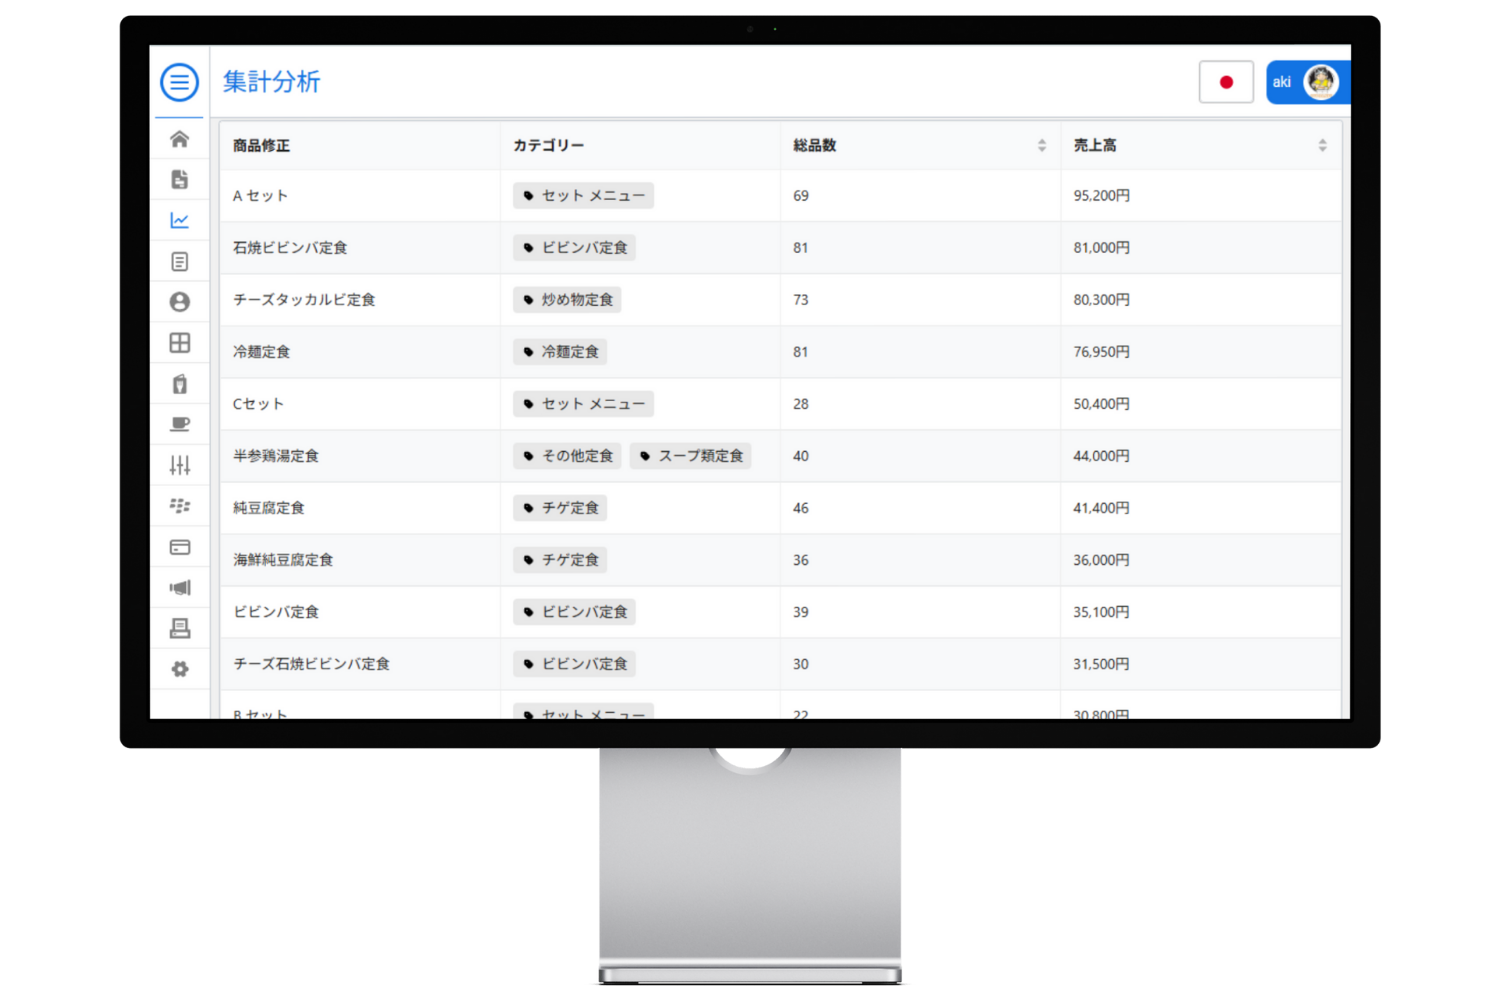
Task: Open settings with the gear icon
Action: [180, 668]
